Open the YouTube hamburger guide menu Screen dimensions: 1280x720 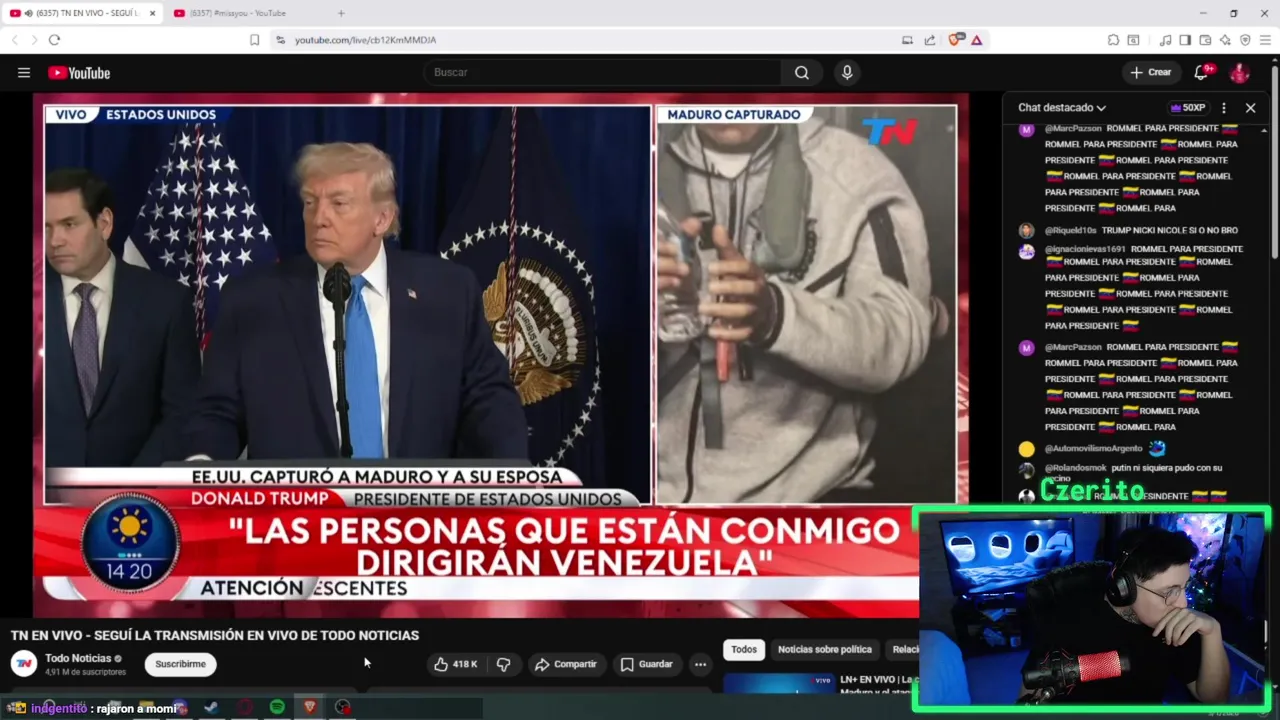24,72
